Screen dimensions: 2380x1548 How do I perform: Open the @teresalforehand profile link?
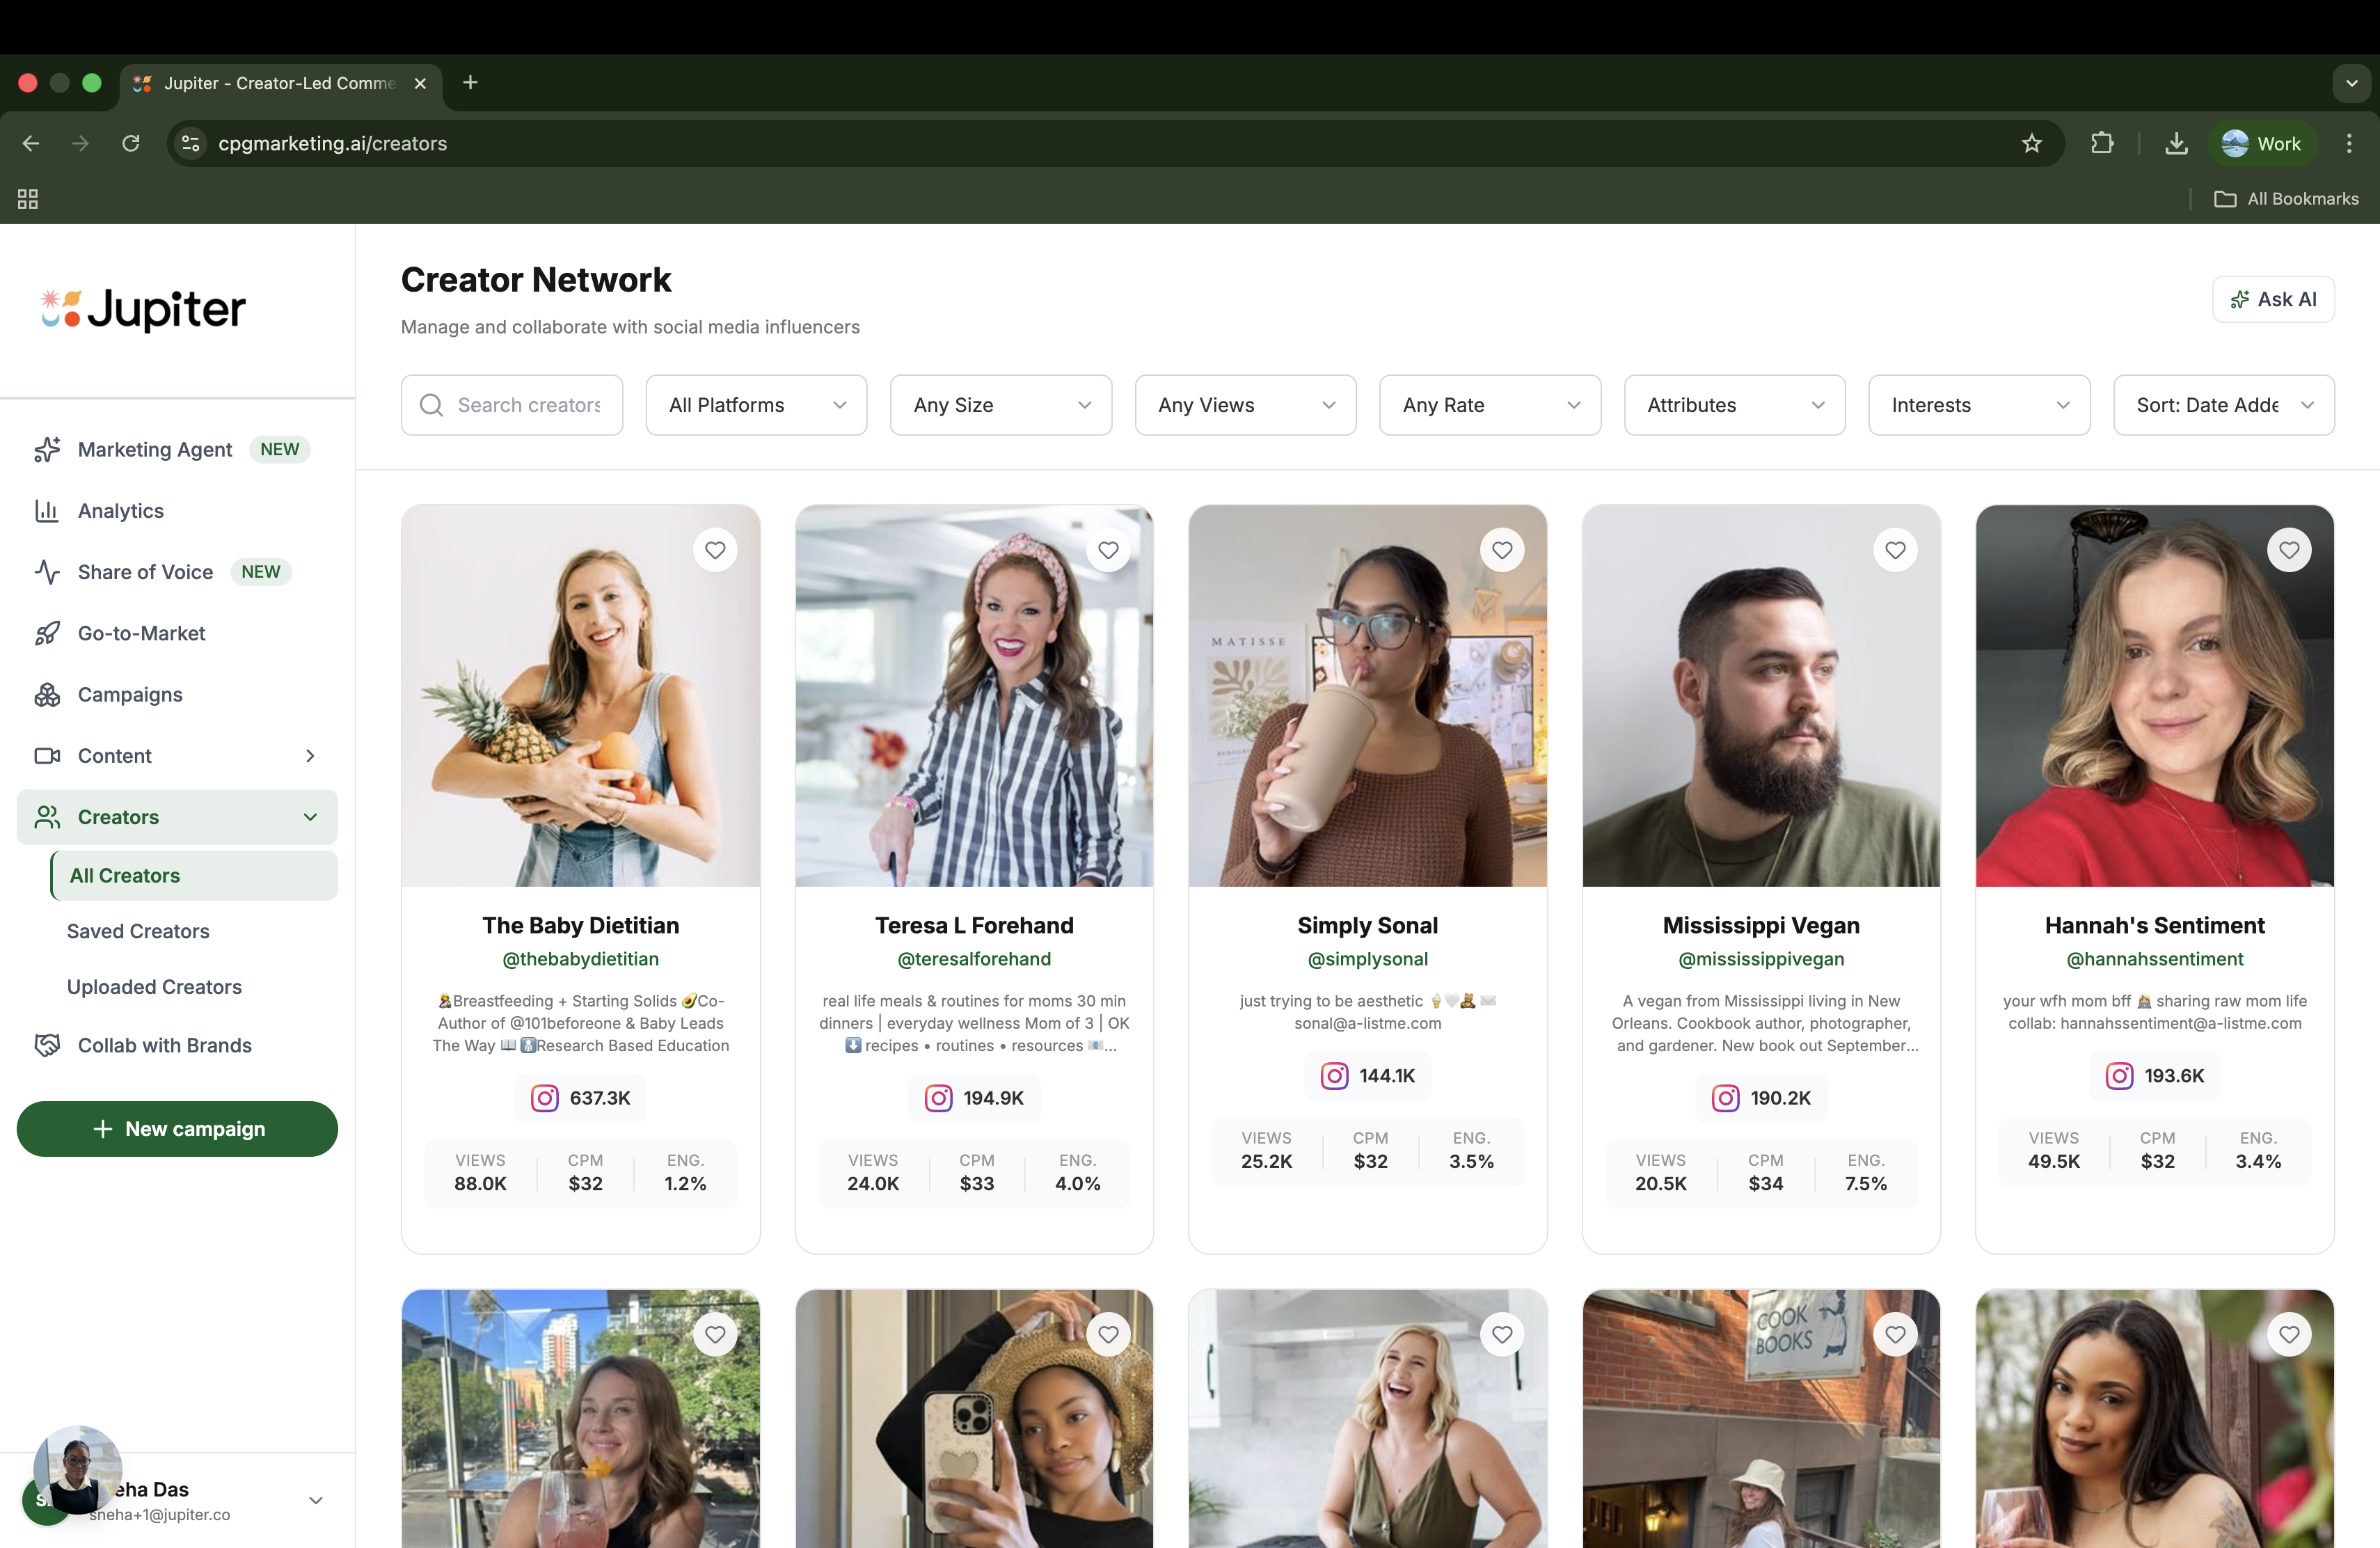coord(974,959)
